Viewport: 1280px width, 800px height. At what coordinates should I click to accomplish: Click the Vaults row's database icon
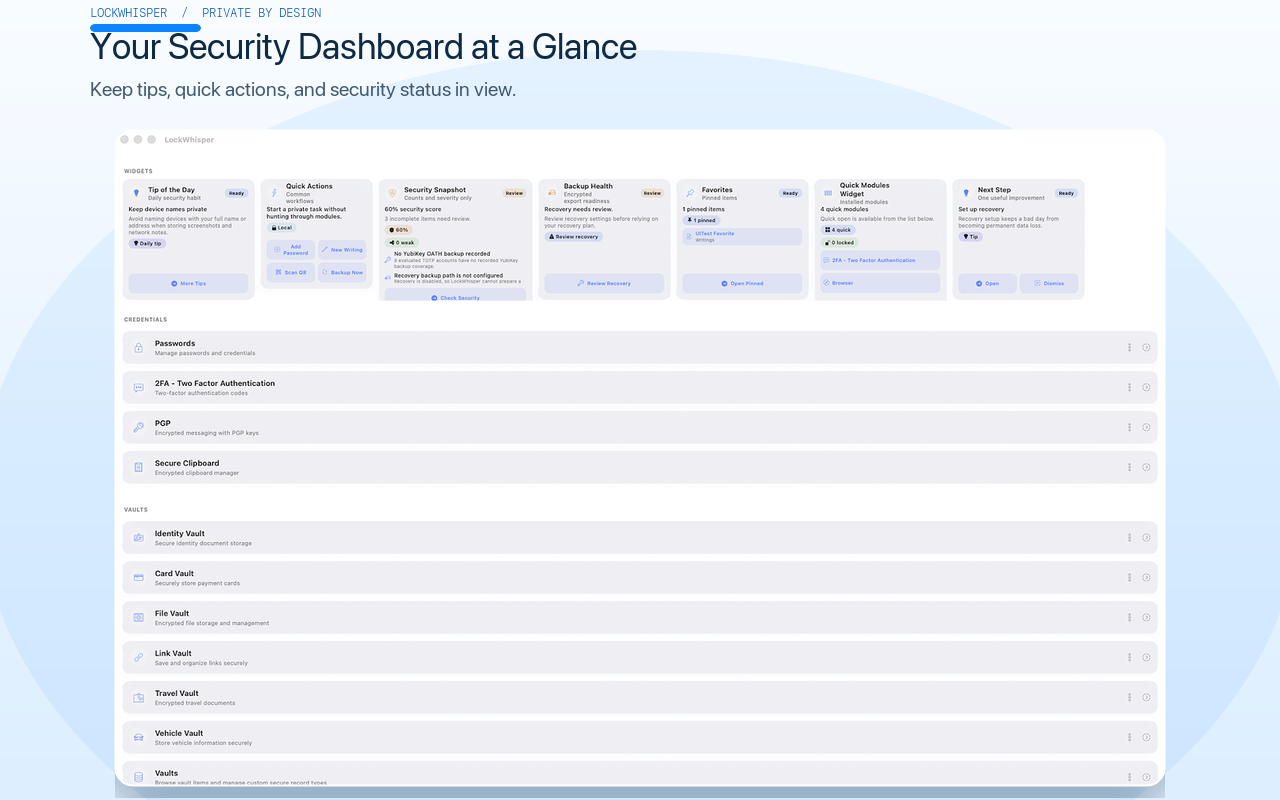pos(138,777)
